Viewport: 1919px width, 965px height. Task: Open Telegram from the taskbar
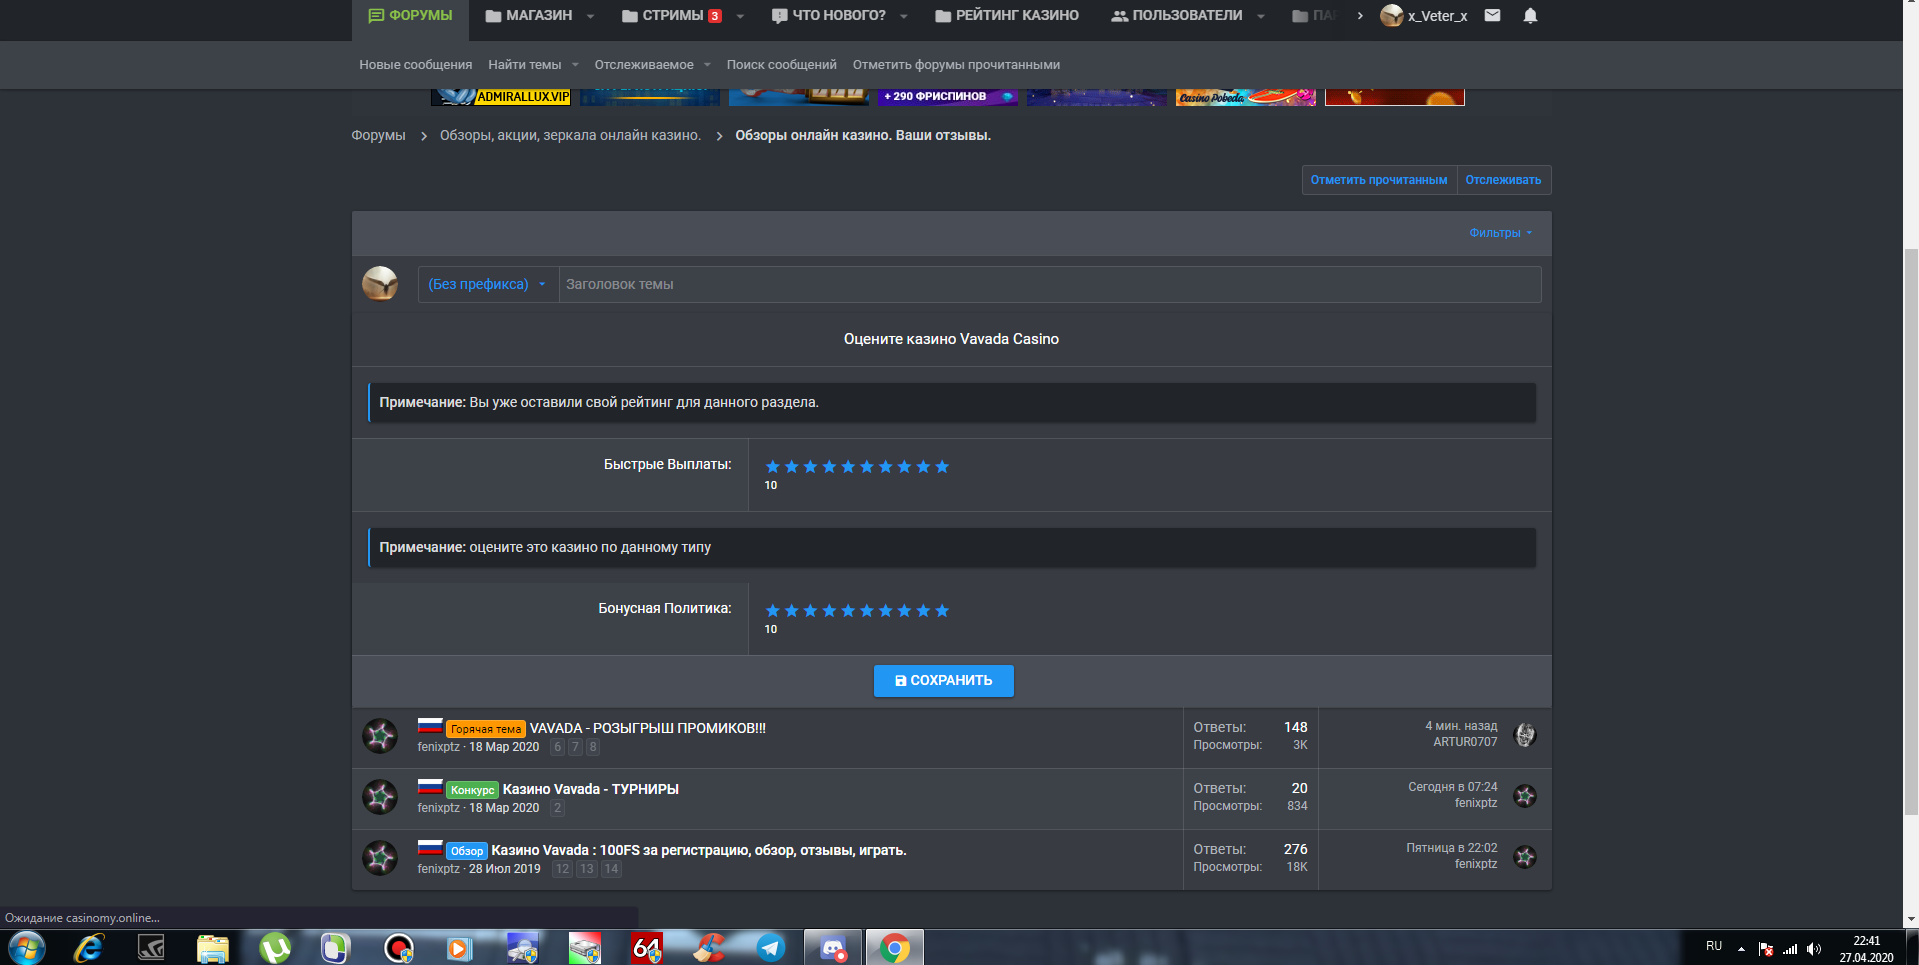[771, 948]
